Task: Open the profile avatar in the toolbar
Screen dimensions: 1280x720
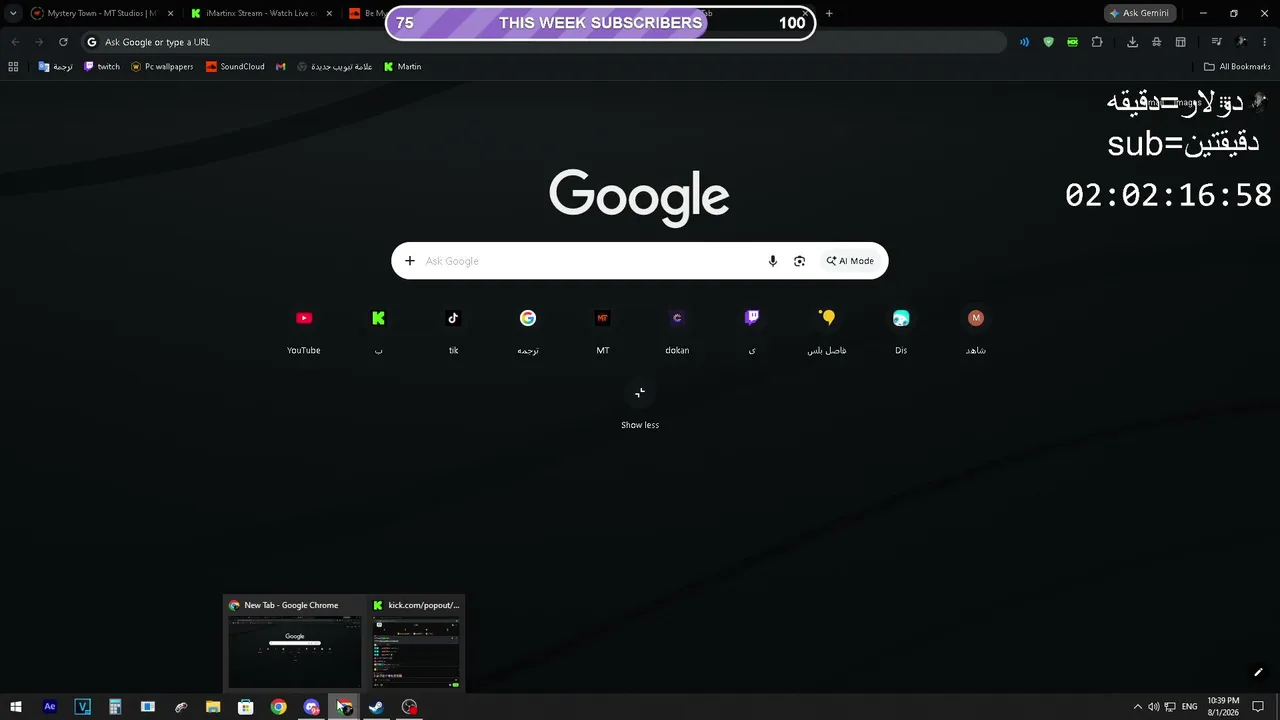Action: (x=1241, y=42)
